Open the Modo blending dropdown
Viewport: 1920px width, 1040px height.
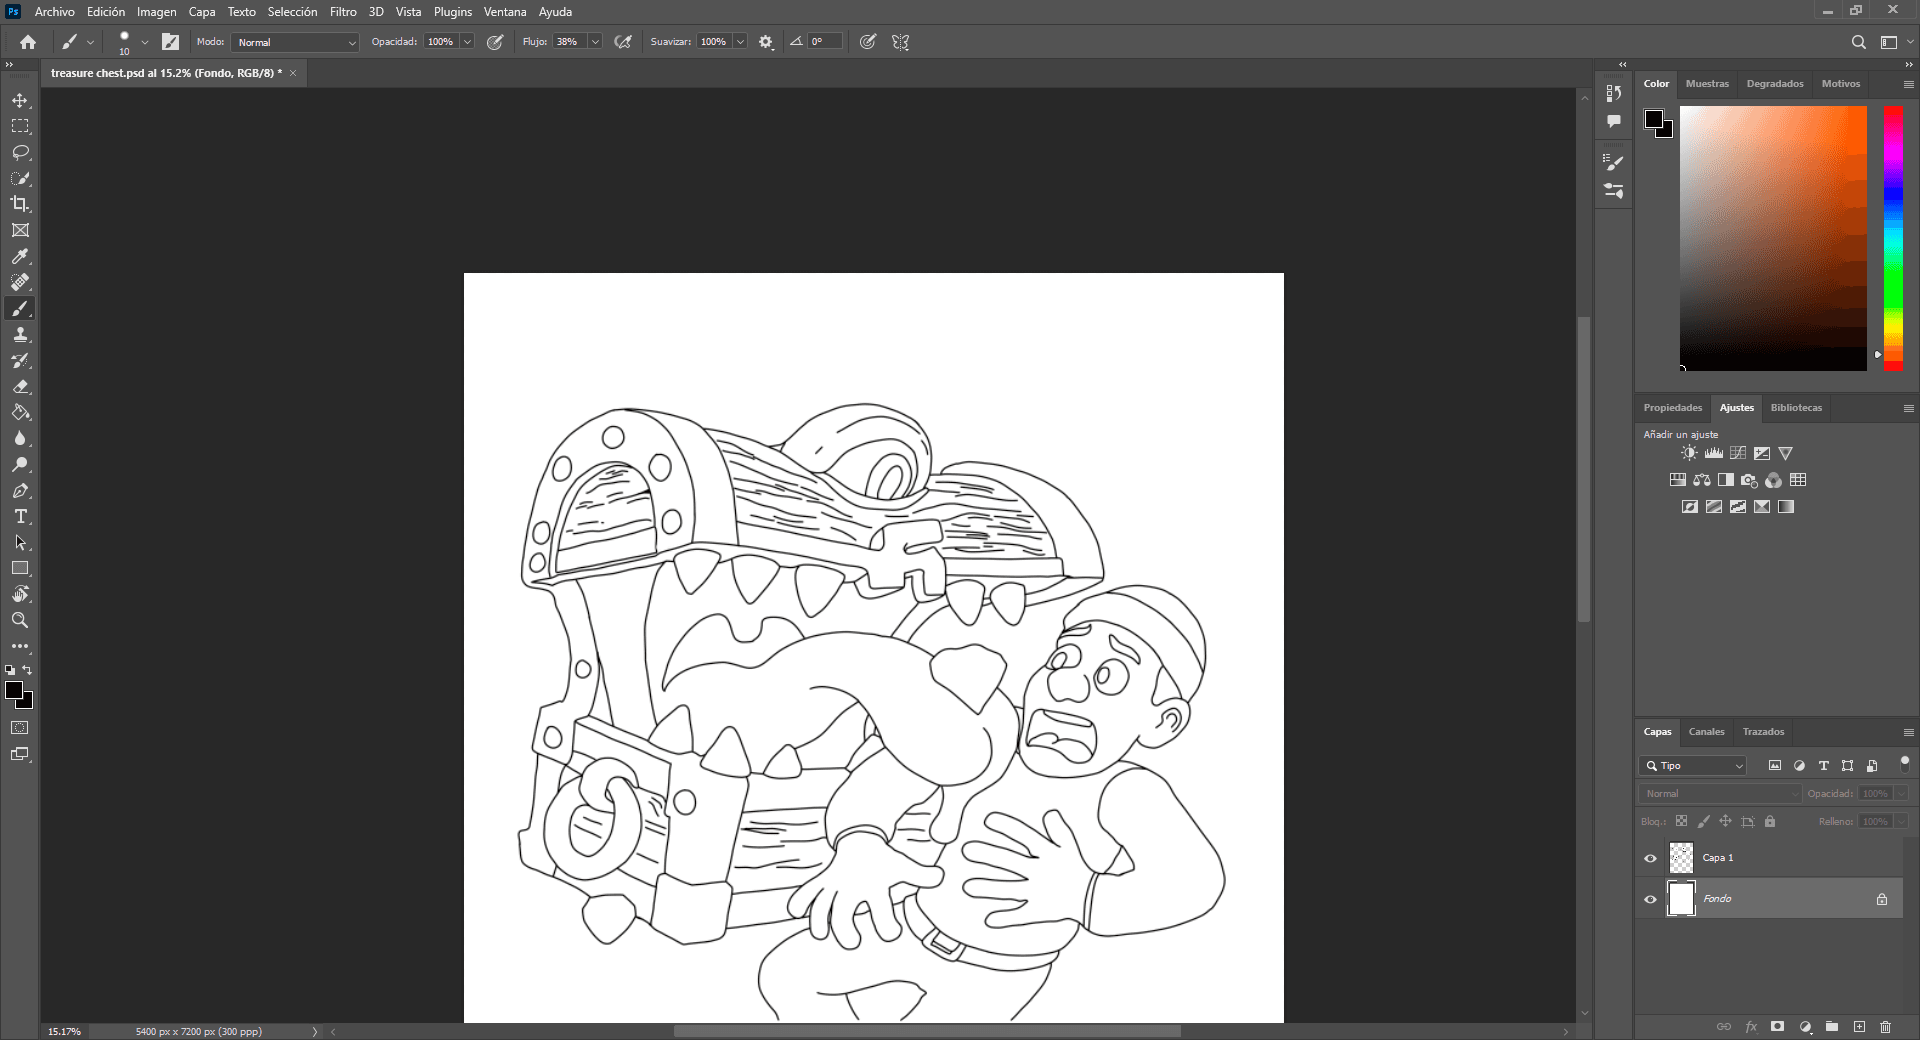(x=295, y=42)
